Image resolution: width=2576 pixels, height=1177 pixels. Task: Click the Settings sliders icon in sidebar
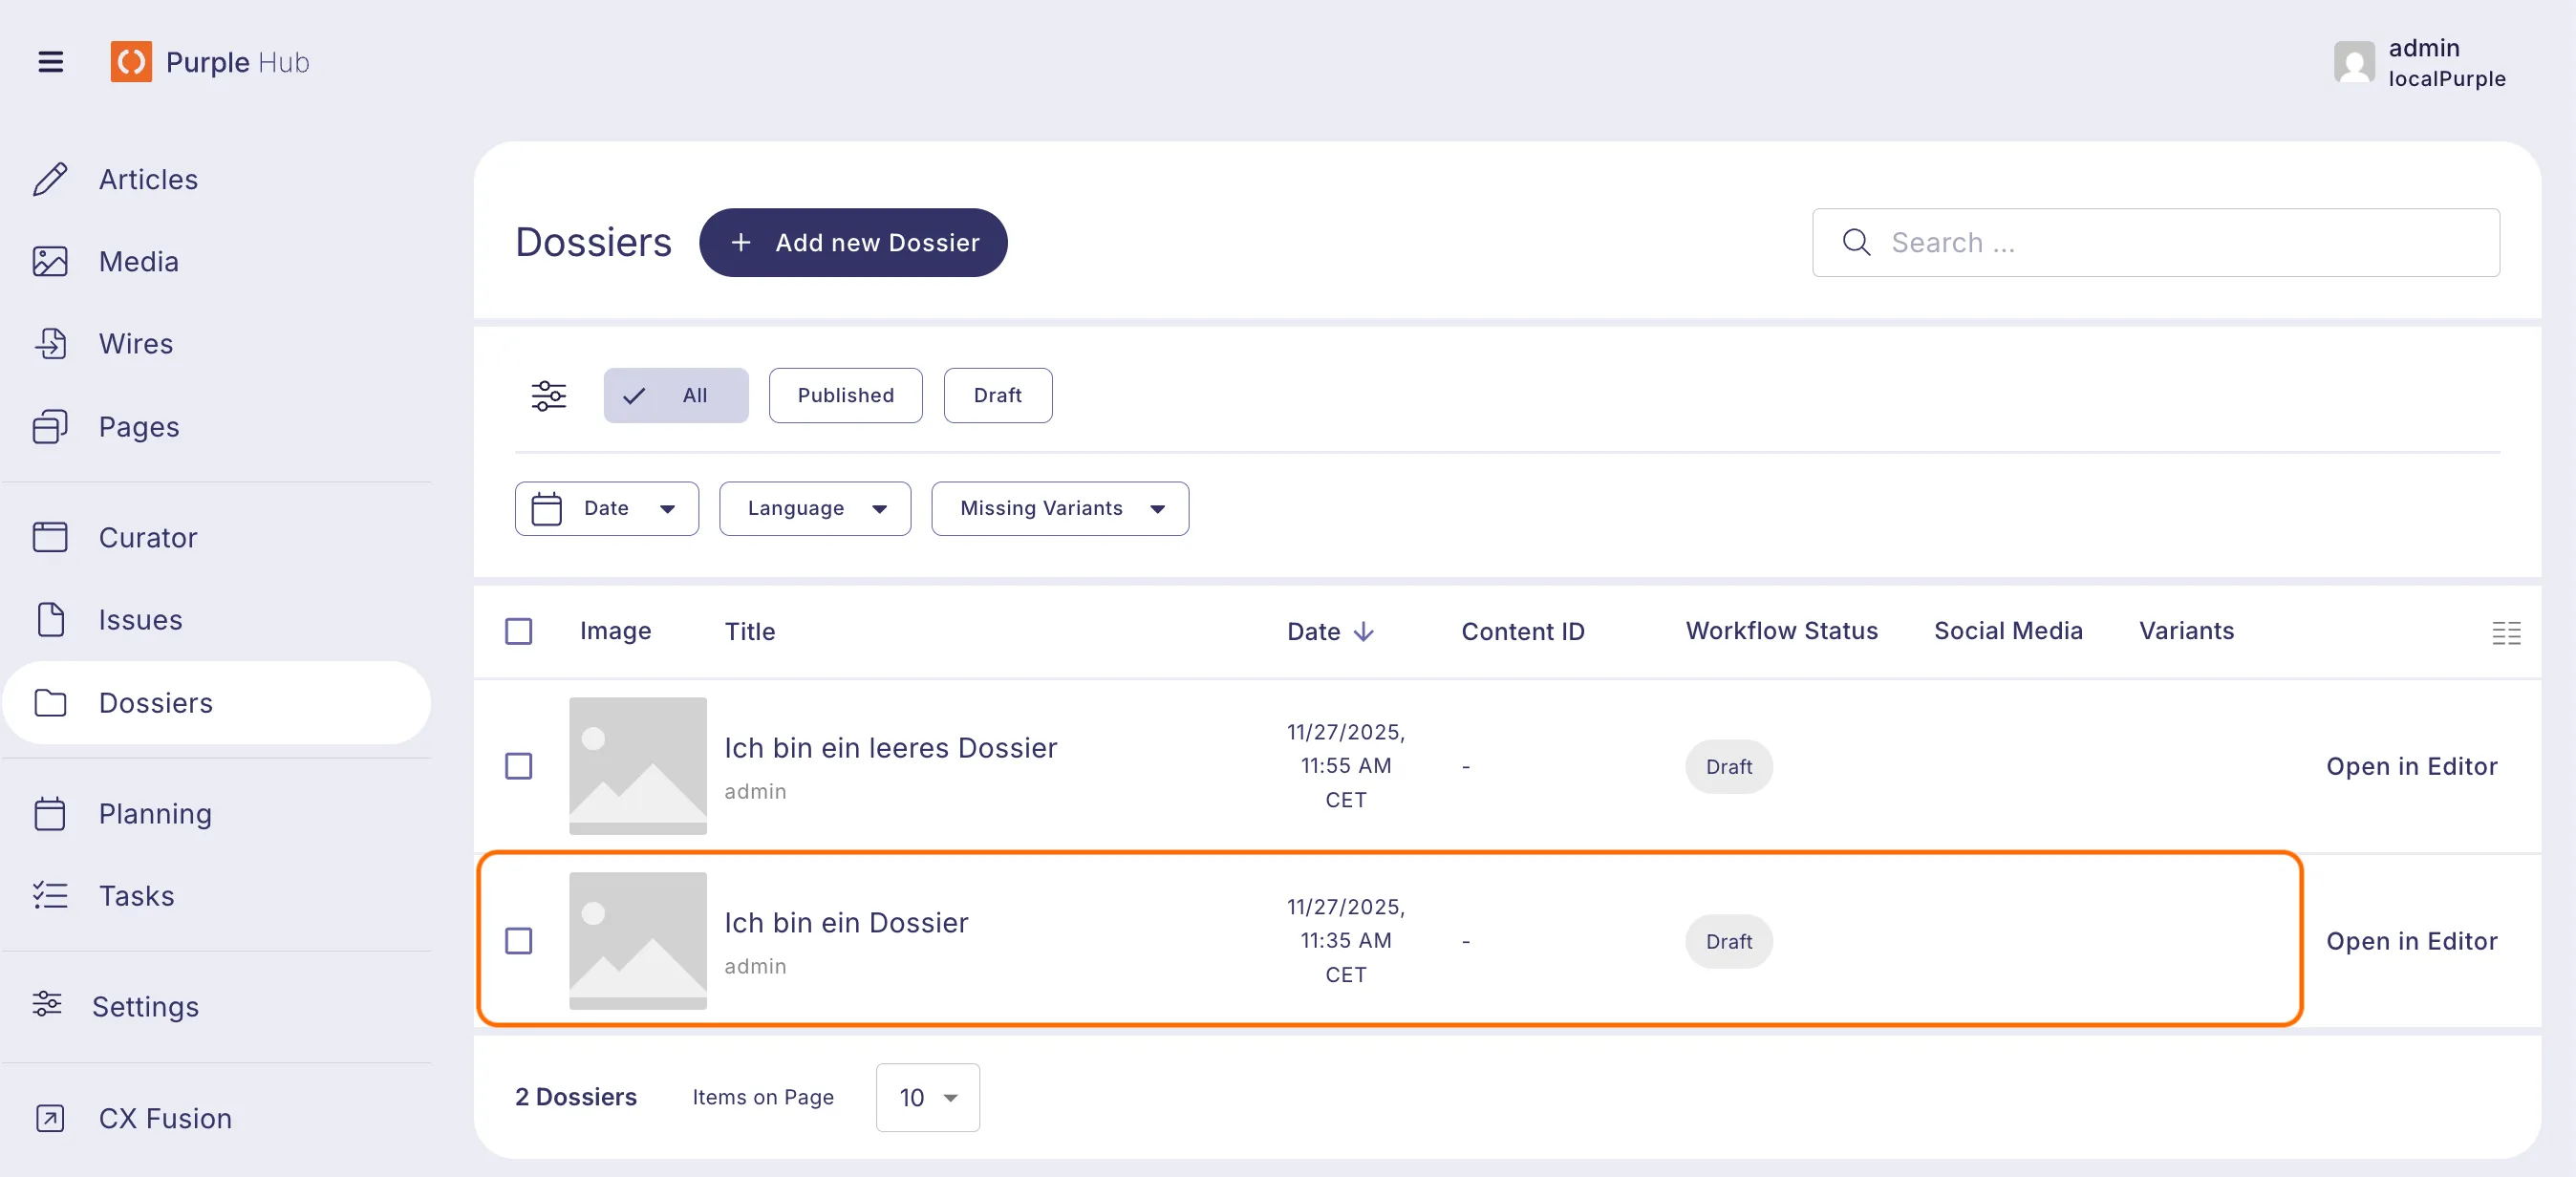[x=47, y=1004]
